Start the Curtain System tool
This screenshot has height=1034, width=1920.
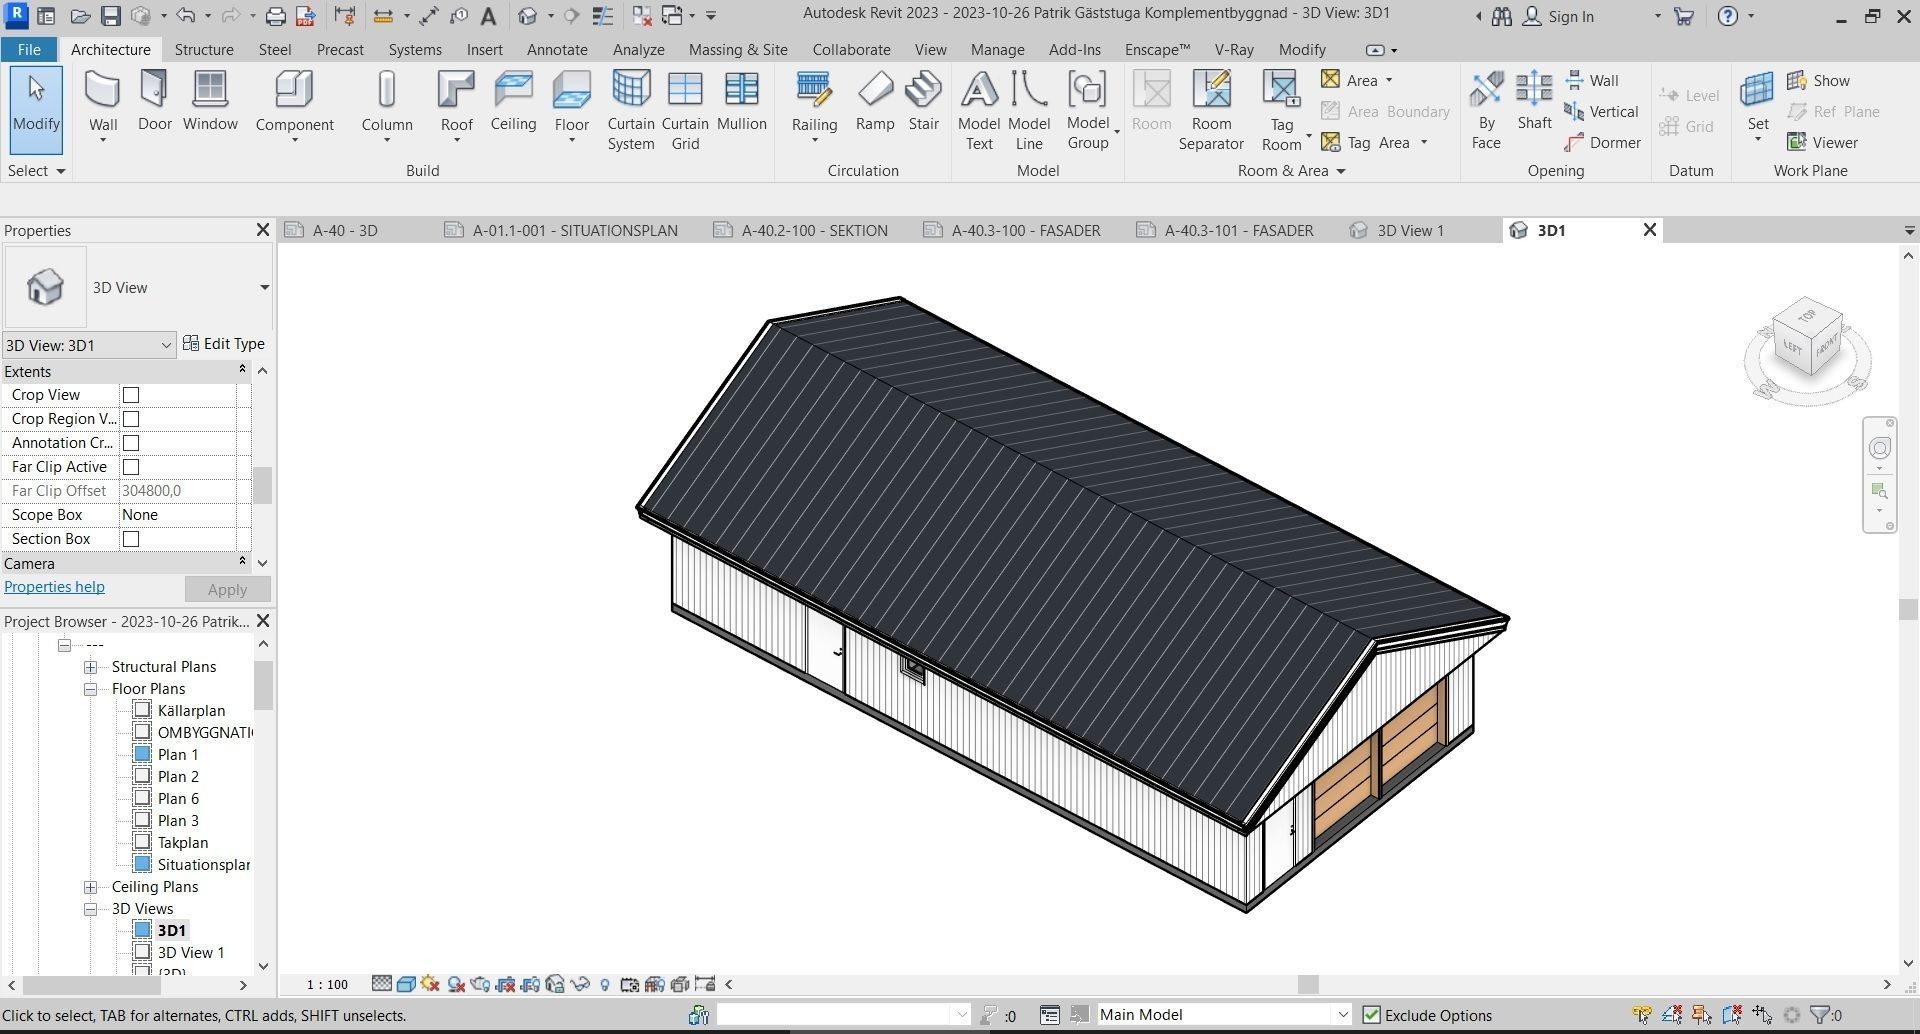[x=631, y=110]
